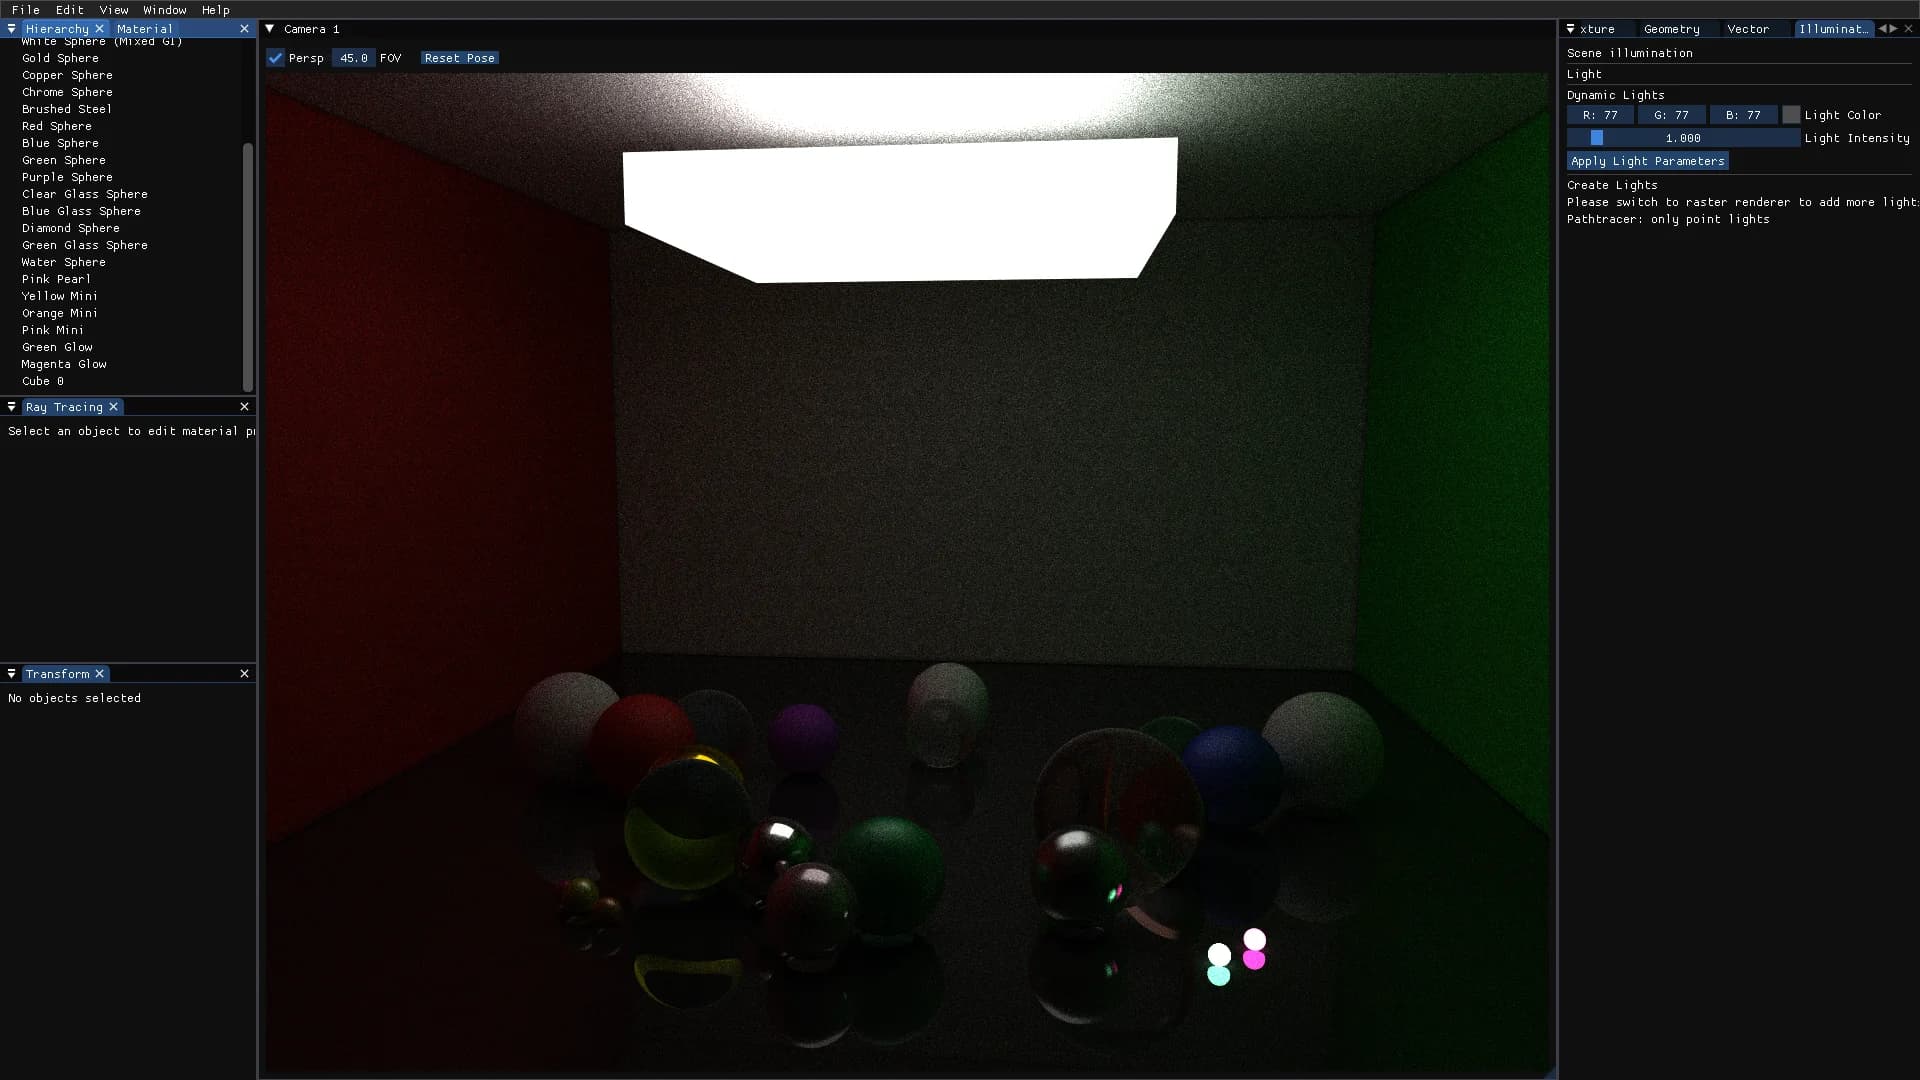Click Reset Pose
This screenshot has width=1920, height=1080.
point(458,58)
